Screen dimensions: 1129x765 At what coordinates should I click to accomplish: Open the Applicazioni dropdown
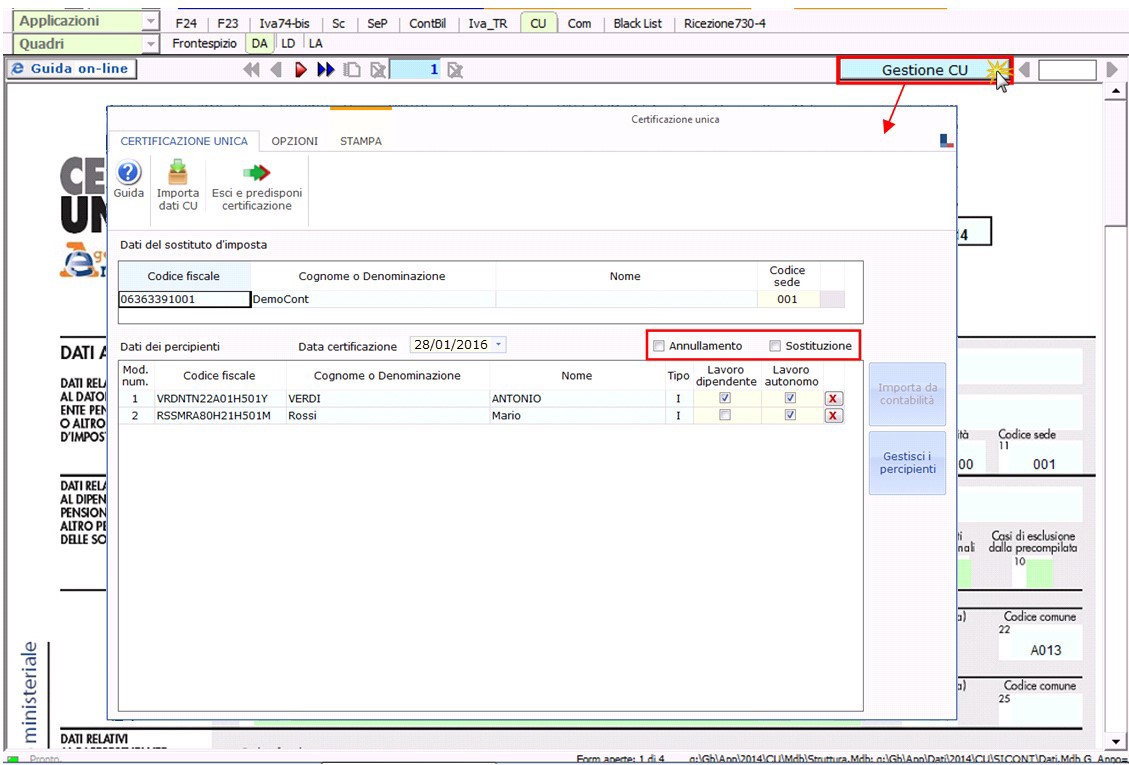[150, 22]
